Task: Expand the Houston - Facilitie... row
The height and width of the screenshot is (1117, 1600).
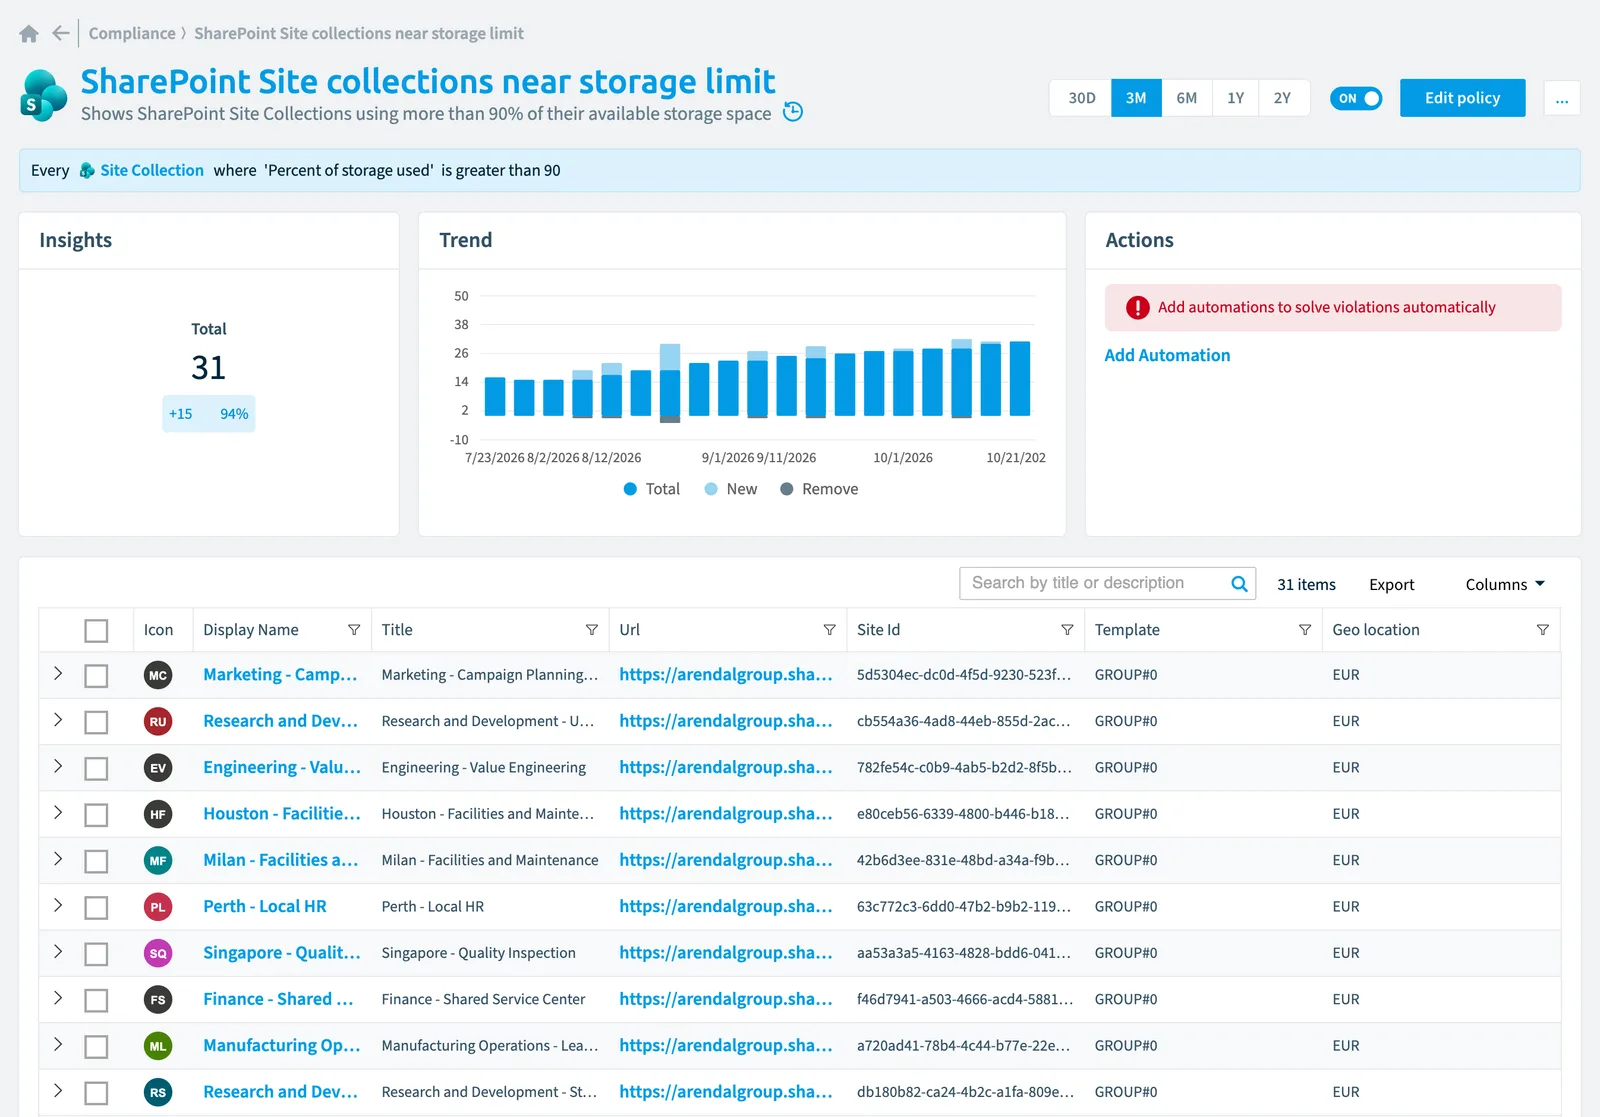Action: [x=58, y=813]
